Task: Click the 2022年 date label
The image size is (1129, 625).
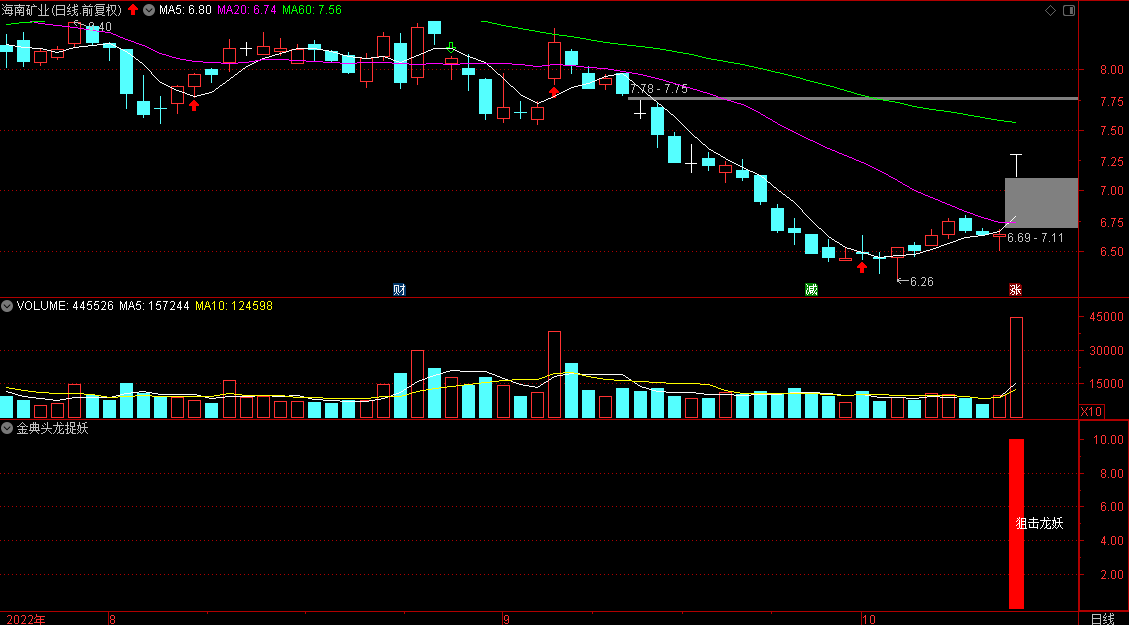Action: (24, 619)
